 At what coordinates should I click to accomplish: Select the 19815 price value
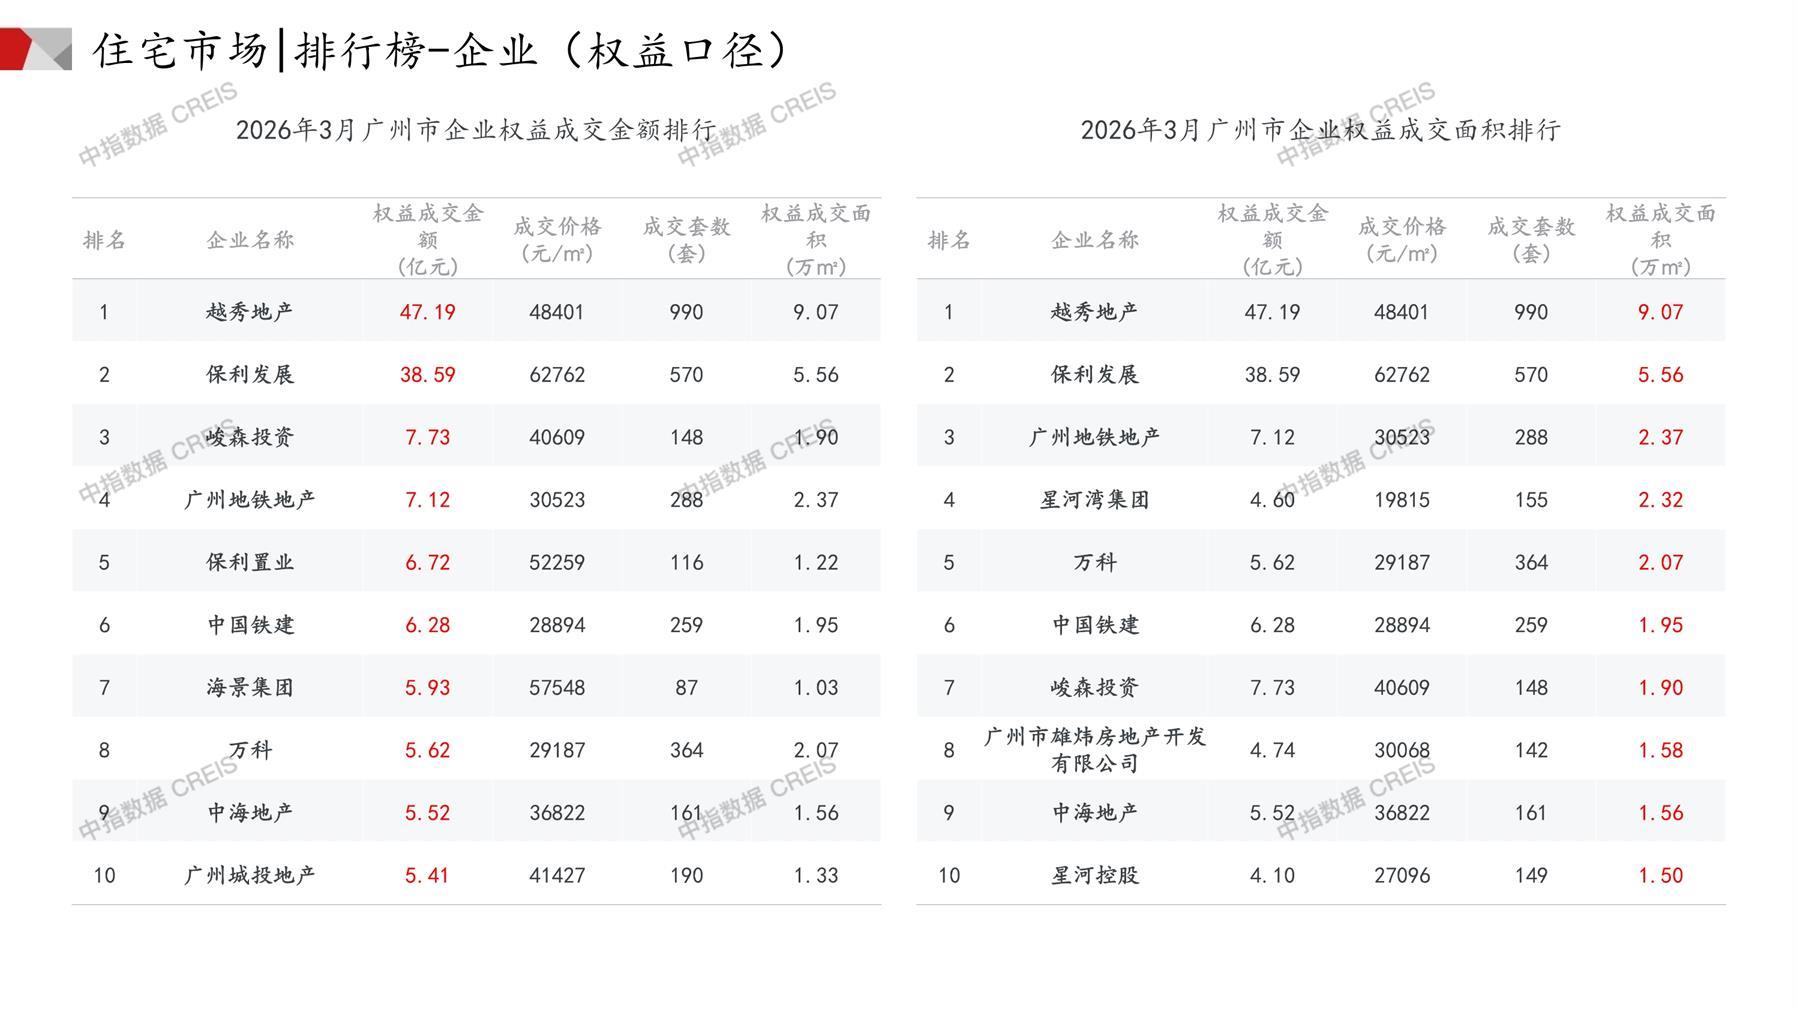pos(1401,500)
